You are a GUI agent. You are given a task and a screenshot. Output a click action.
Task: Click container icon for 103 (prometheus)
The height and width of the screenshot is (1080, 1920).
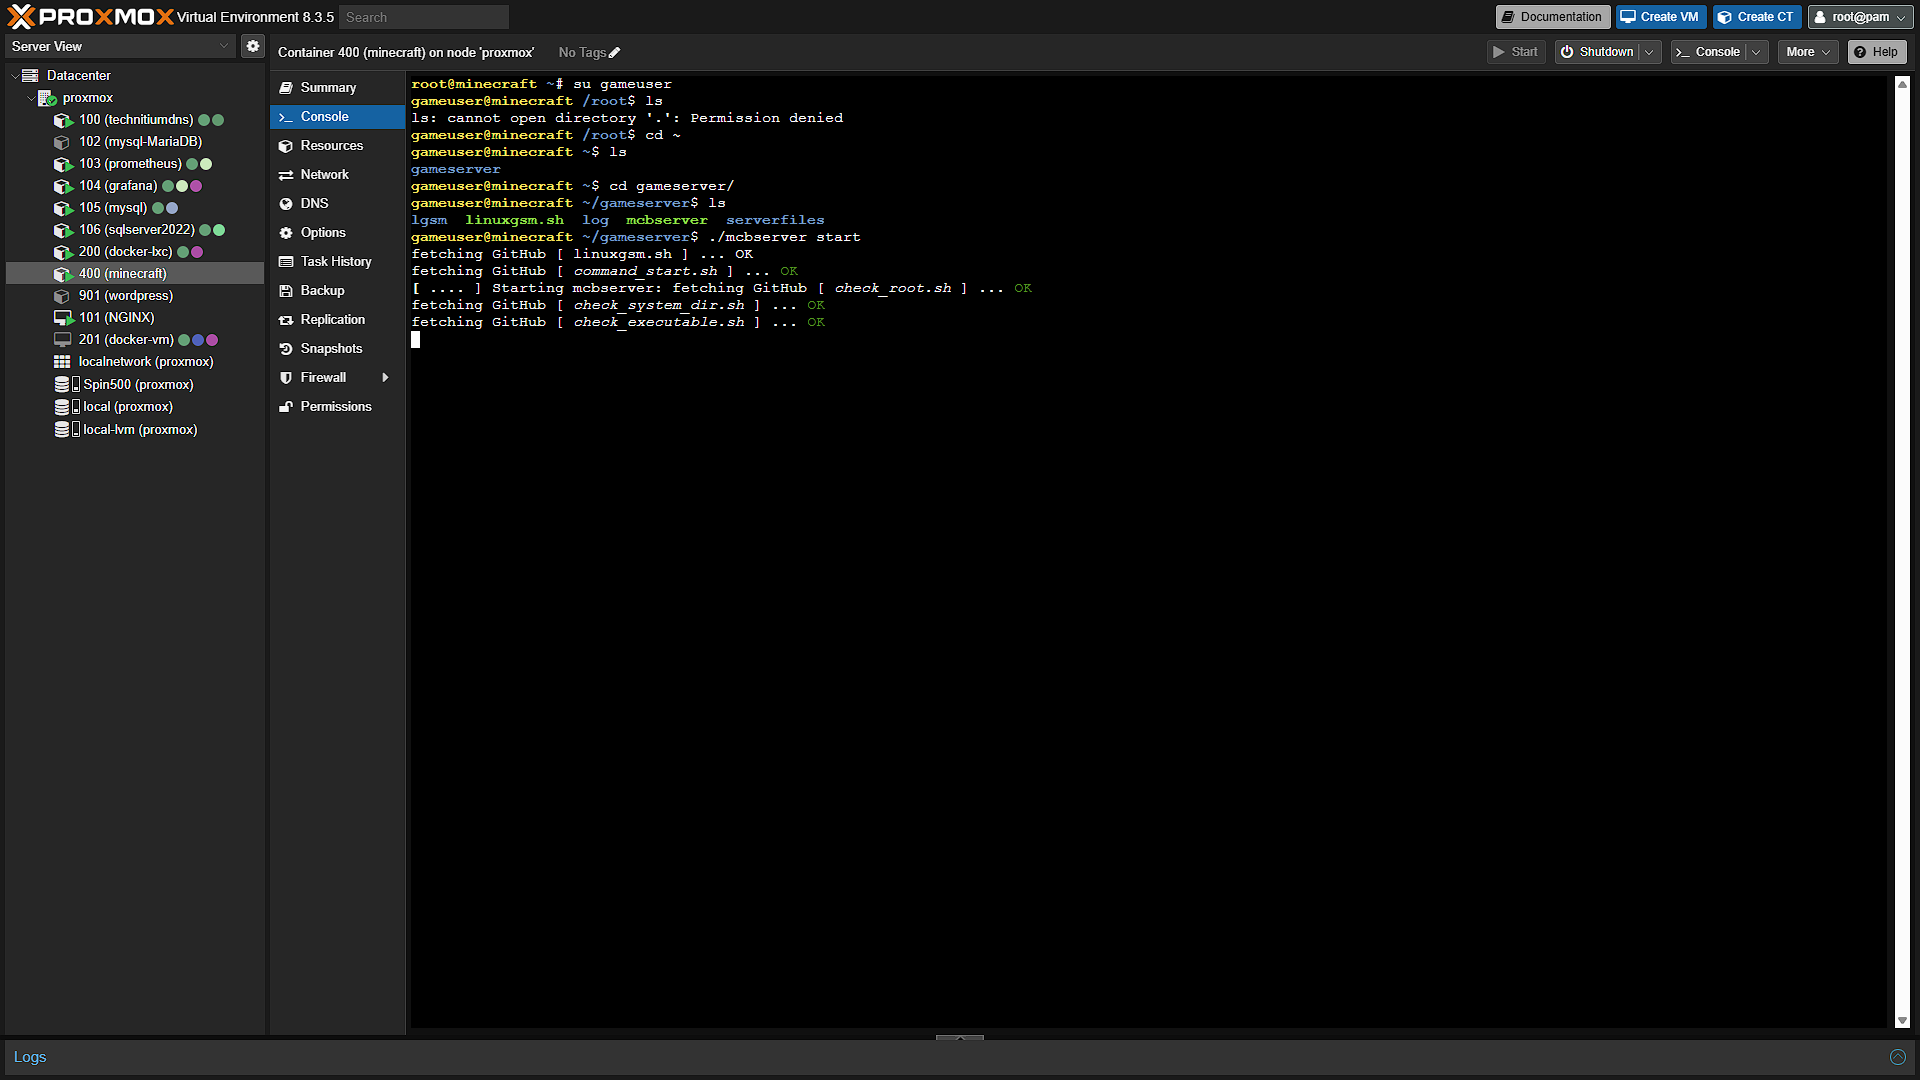[63, 164]
